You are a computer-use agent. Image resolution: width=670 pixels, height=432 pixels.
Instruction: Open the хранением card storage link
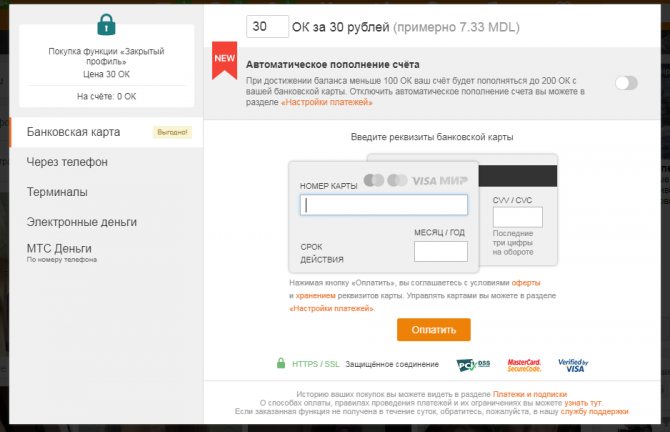[315, 296]
